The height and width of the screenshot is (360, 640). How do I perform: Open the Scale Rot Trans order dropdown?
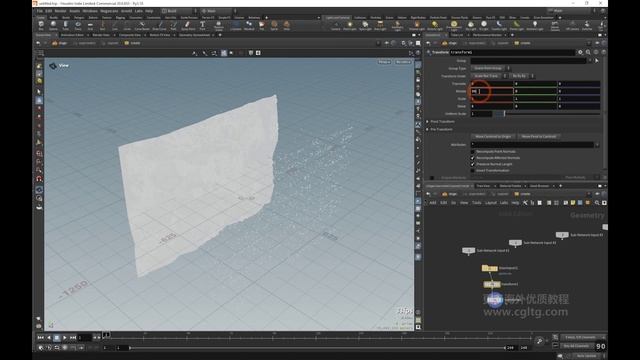(489, 76)
